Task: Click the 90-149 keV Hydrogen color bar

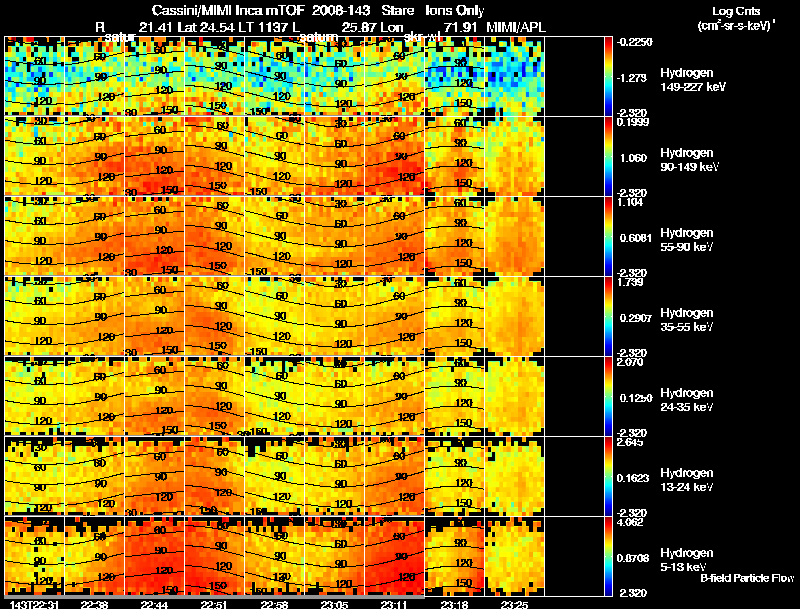Action: (611, 156)
